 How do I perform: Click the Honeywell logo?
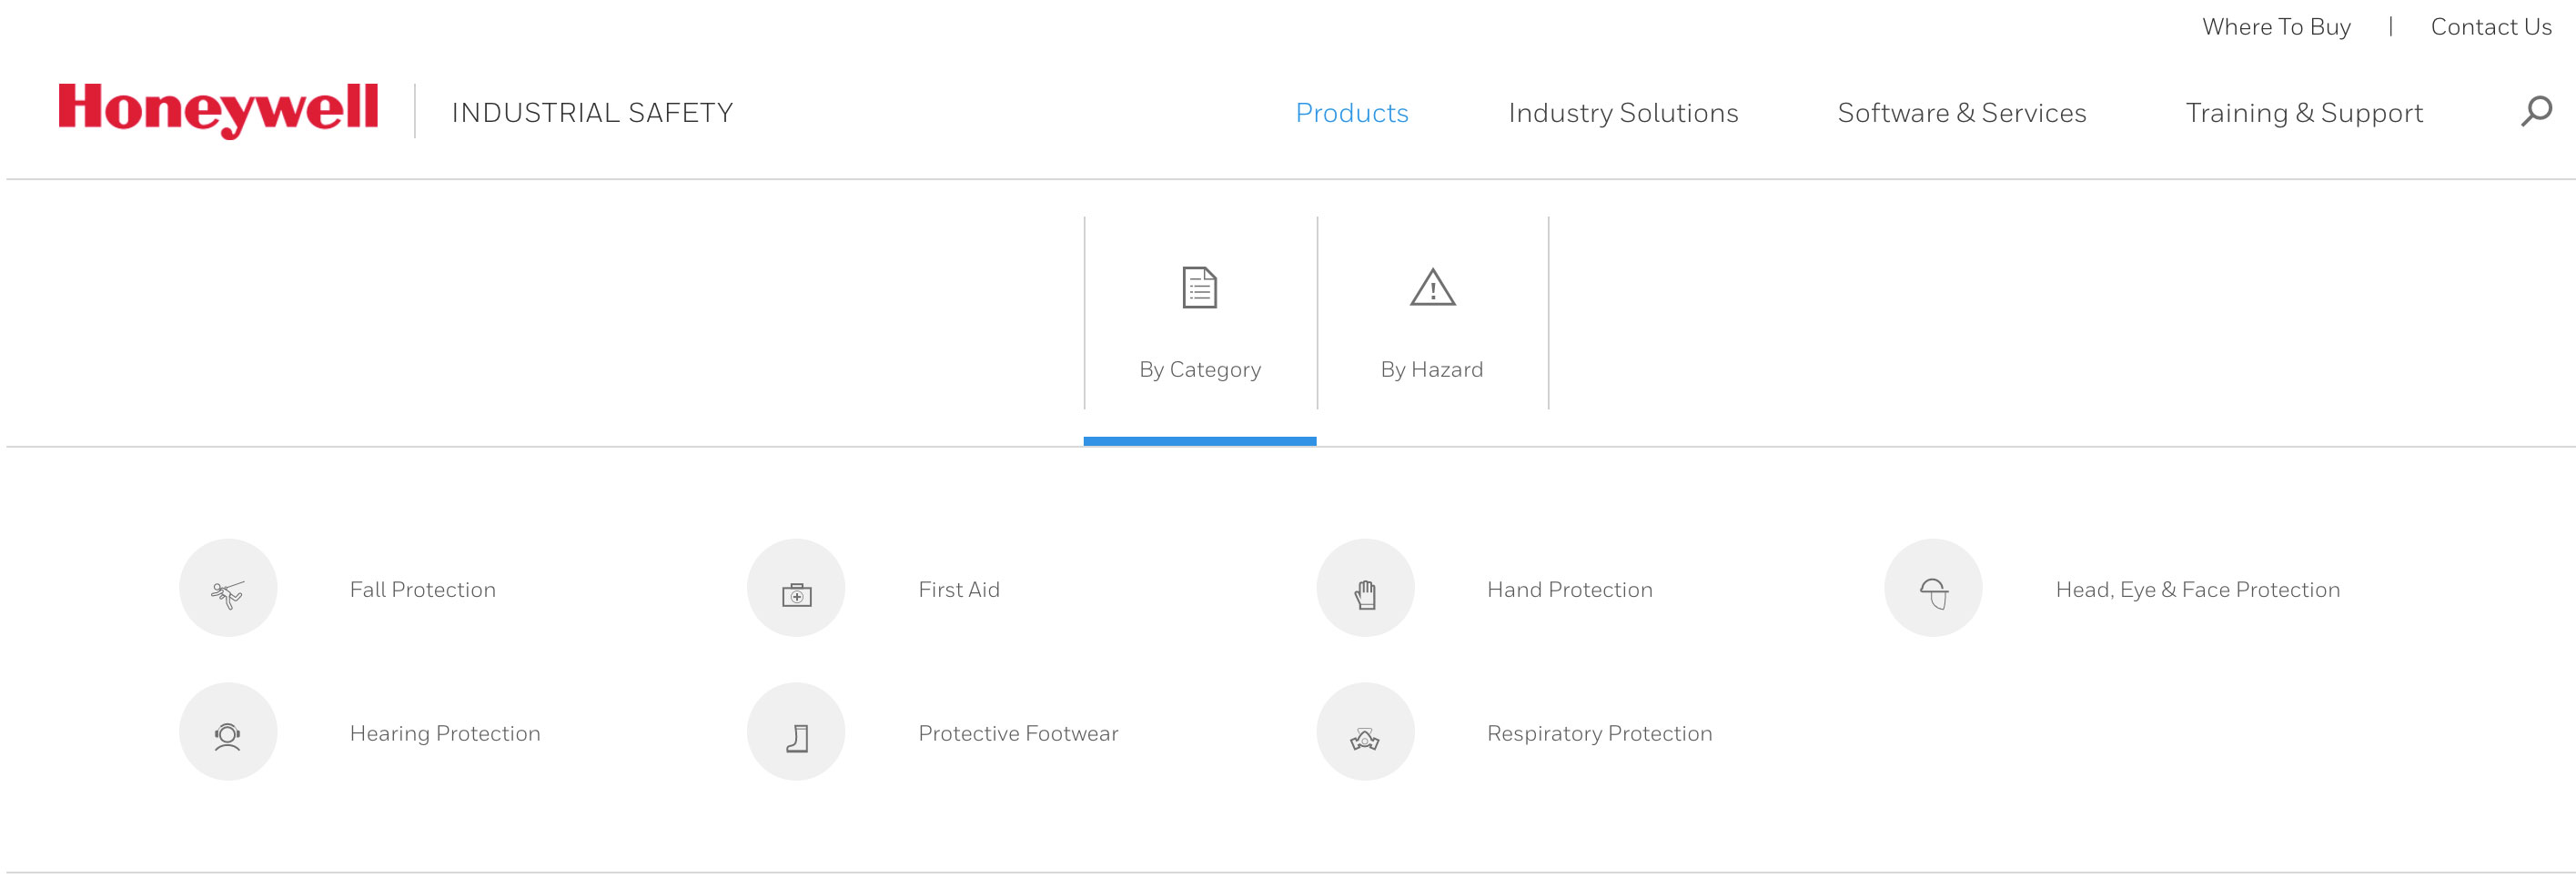[218, 109]
